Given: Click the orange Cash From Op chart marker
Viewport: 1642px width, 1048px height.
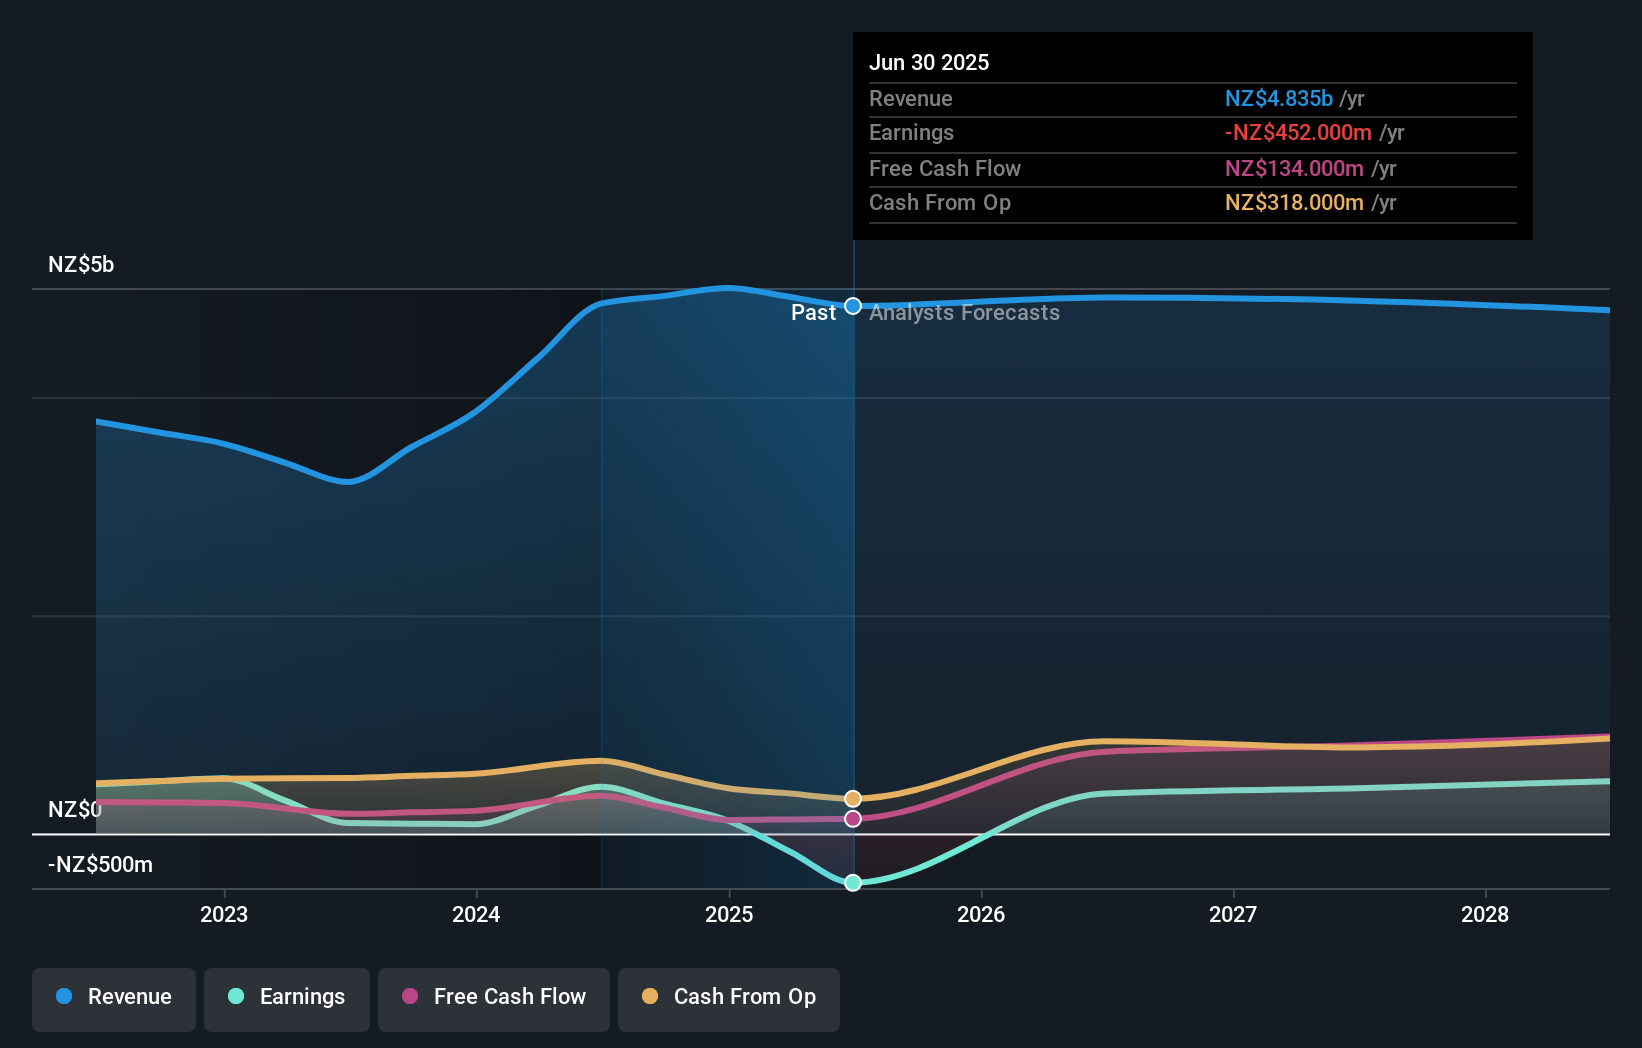Looking at the screenshot, I should point(852,798).
